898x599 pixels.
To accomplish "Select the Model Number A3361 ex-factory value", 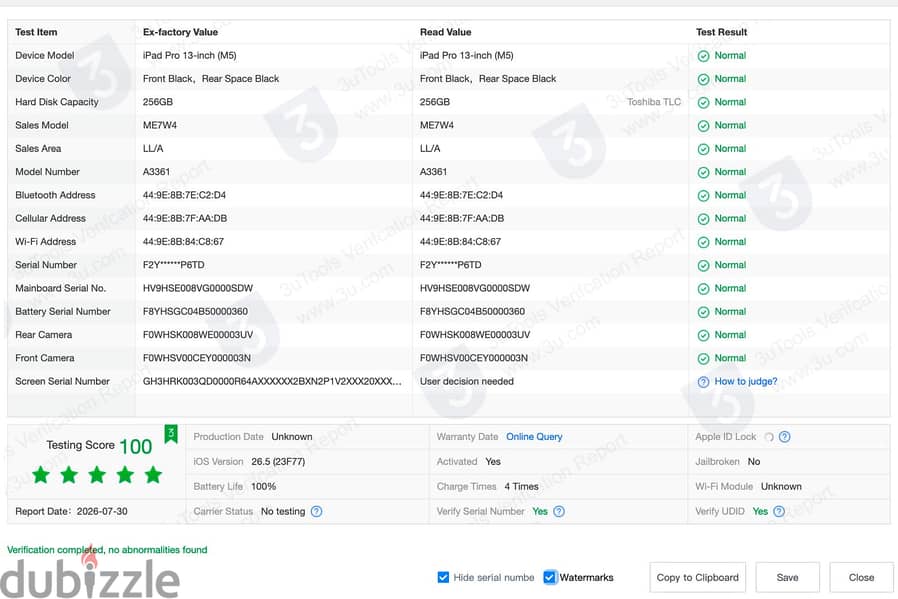I will [x=156, y=172].
